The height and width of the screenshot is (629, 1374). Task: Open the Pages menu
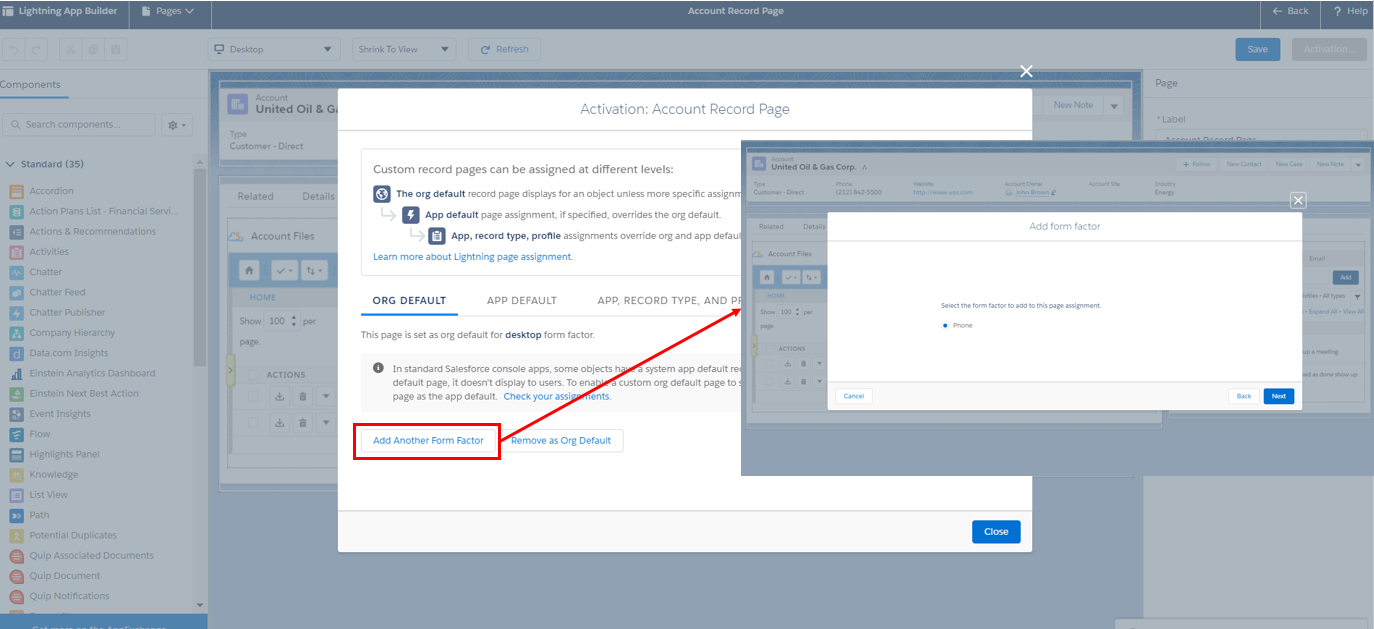pyautogui.click(x=167, y=11)
